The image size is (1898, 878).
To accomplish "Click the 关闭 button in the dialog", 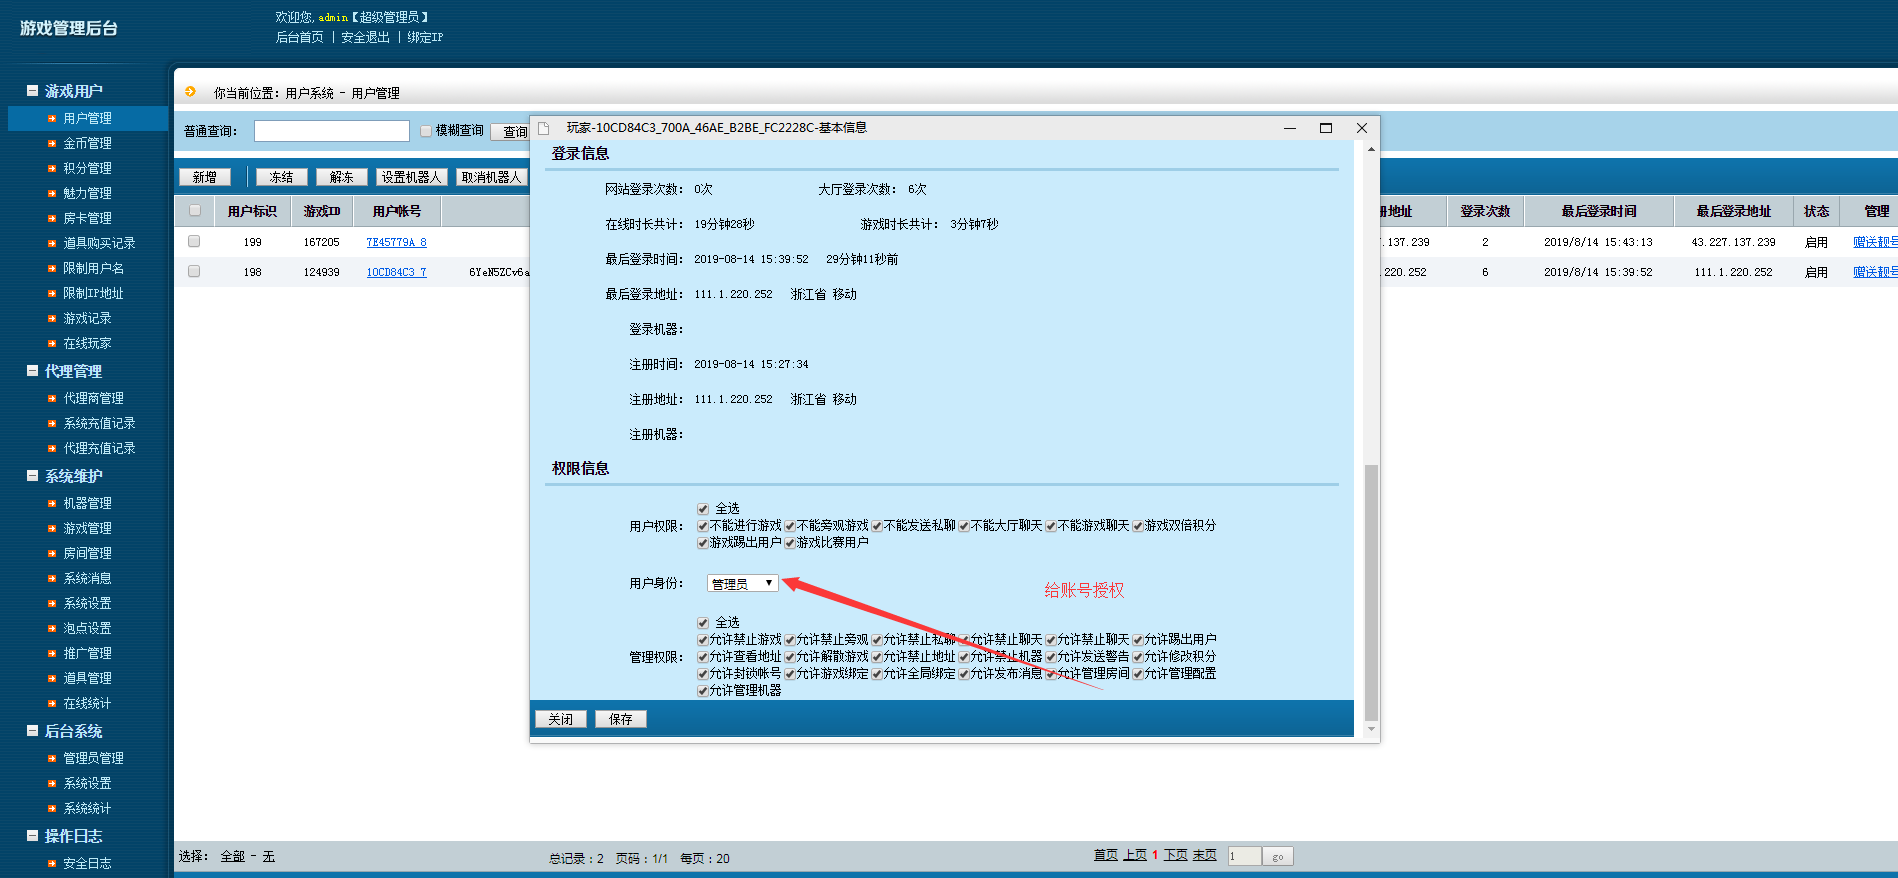I will pyautogui.click(x=561, y=719).
